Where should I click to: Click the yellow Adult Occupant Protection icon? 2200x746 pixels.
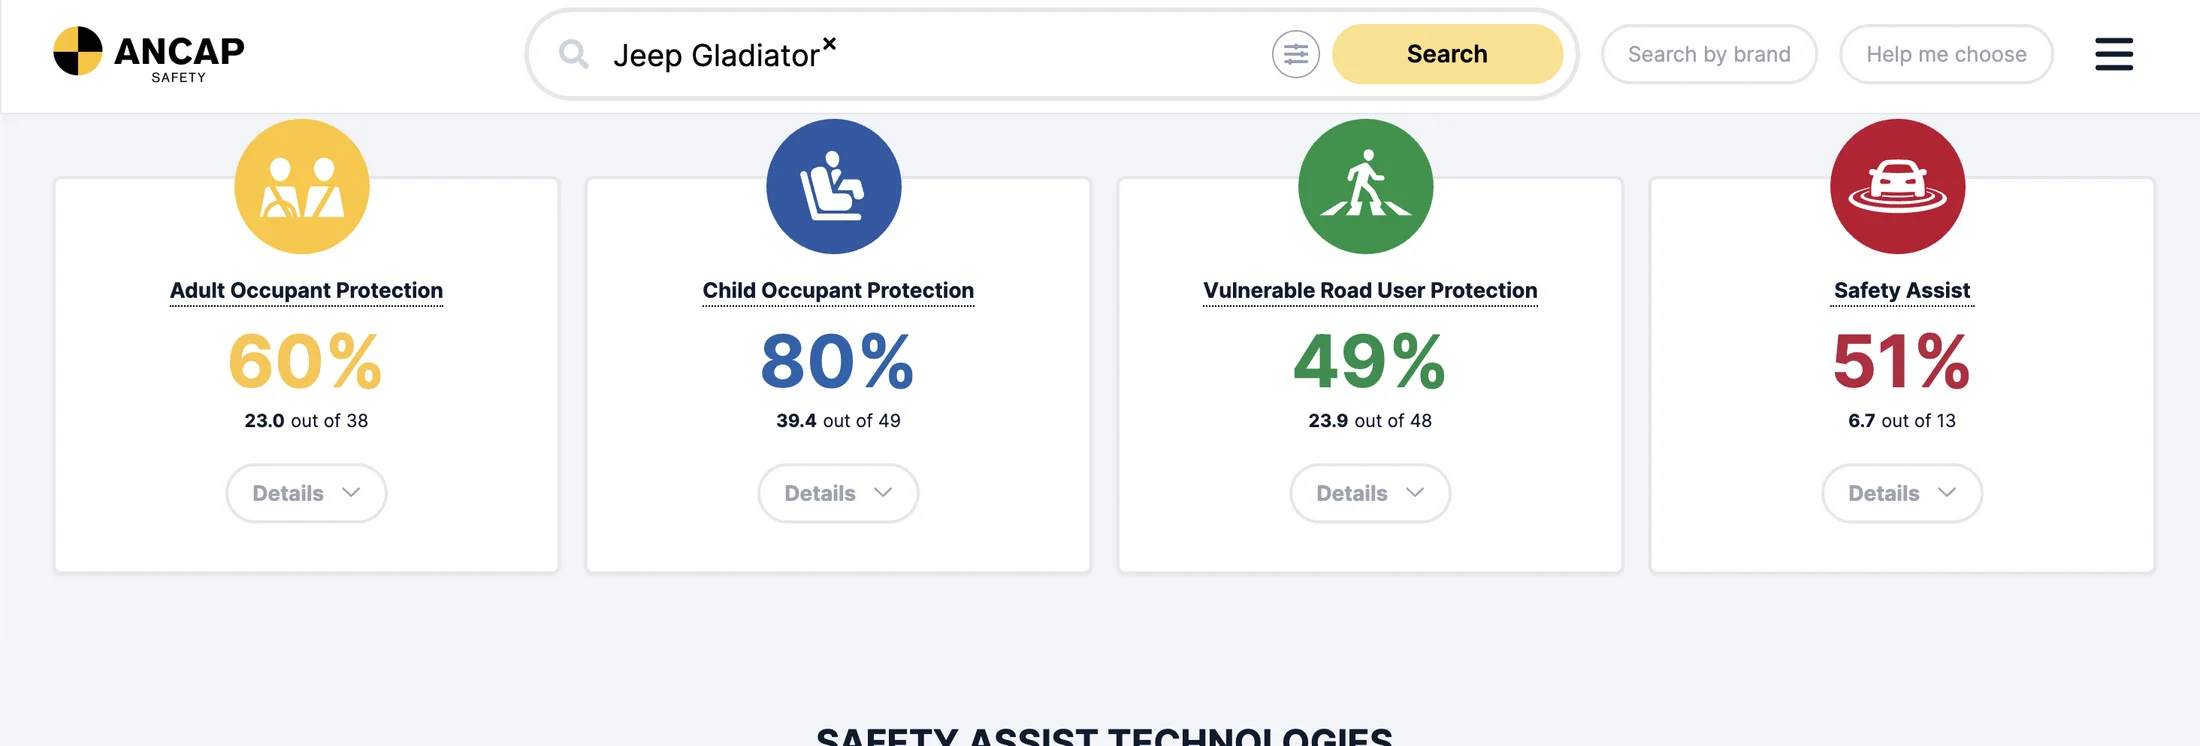(x=302, y=187)
